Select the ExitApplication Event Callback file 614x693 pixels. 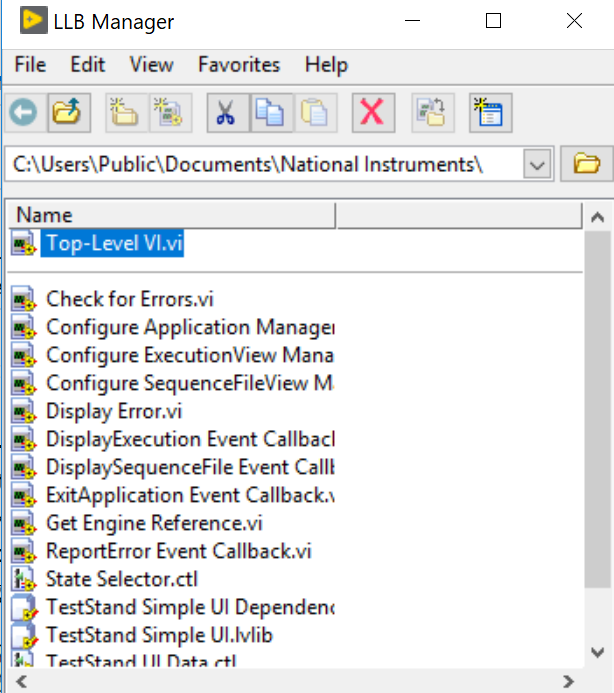(x=190, y=495)
